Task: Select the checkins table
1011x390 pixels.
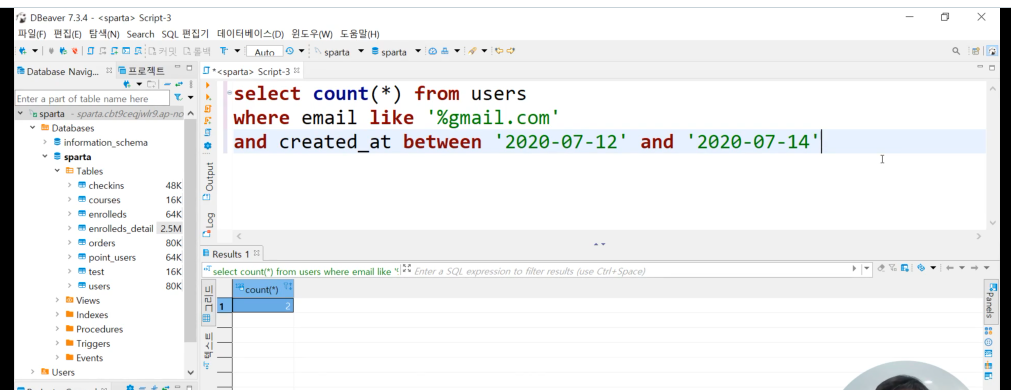Action: point(106,186)
